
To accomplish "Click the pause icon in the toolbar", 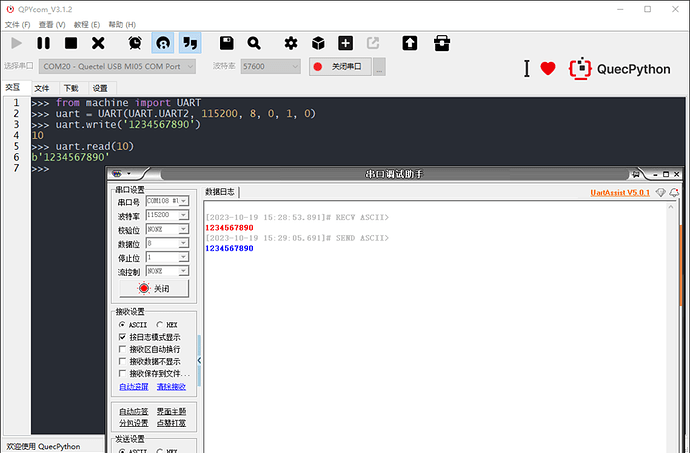I will coord(43,43).
